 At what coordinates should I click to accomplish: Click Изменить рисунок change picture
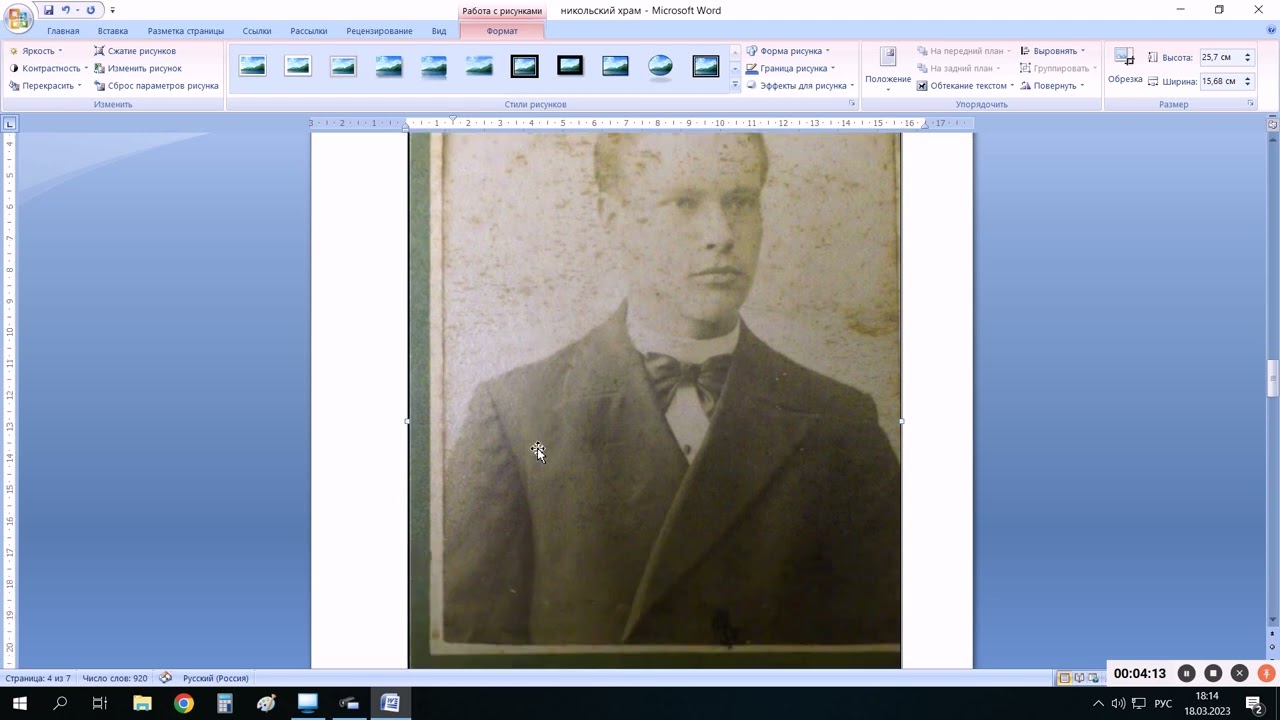(138, 68)
